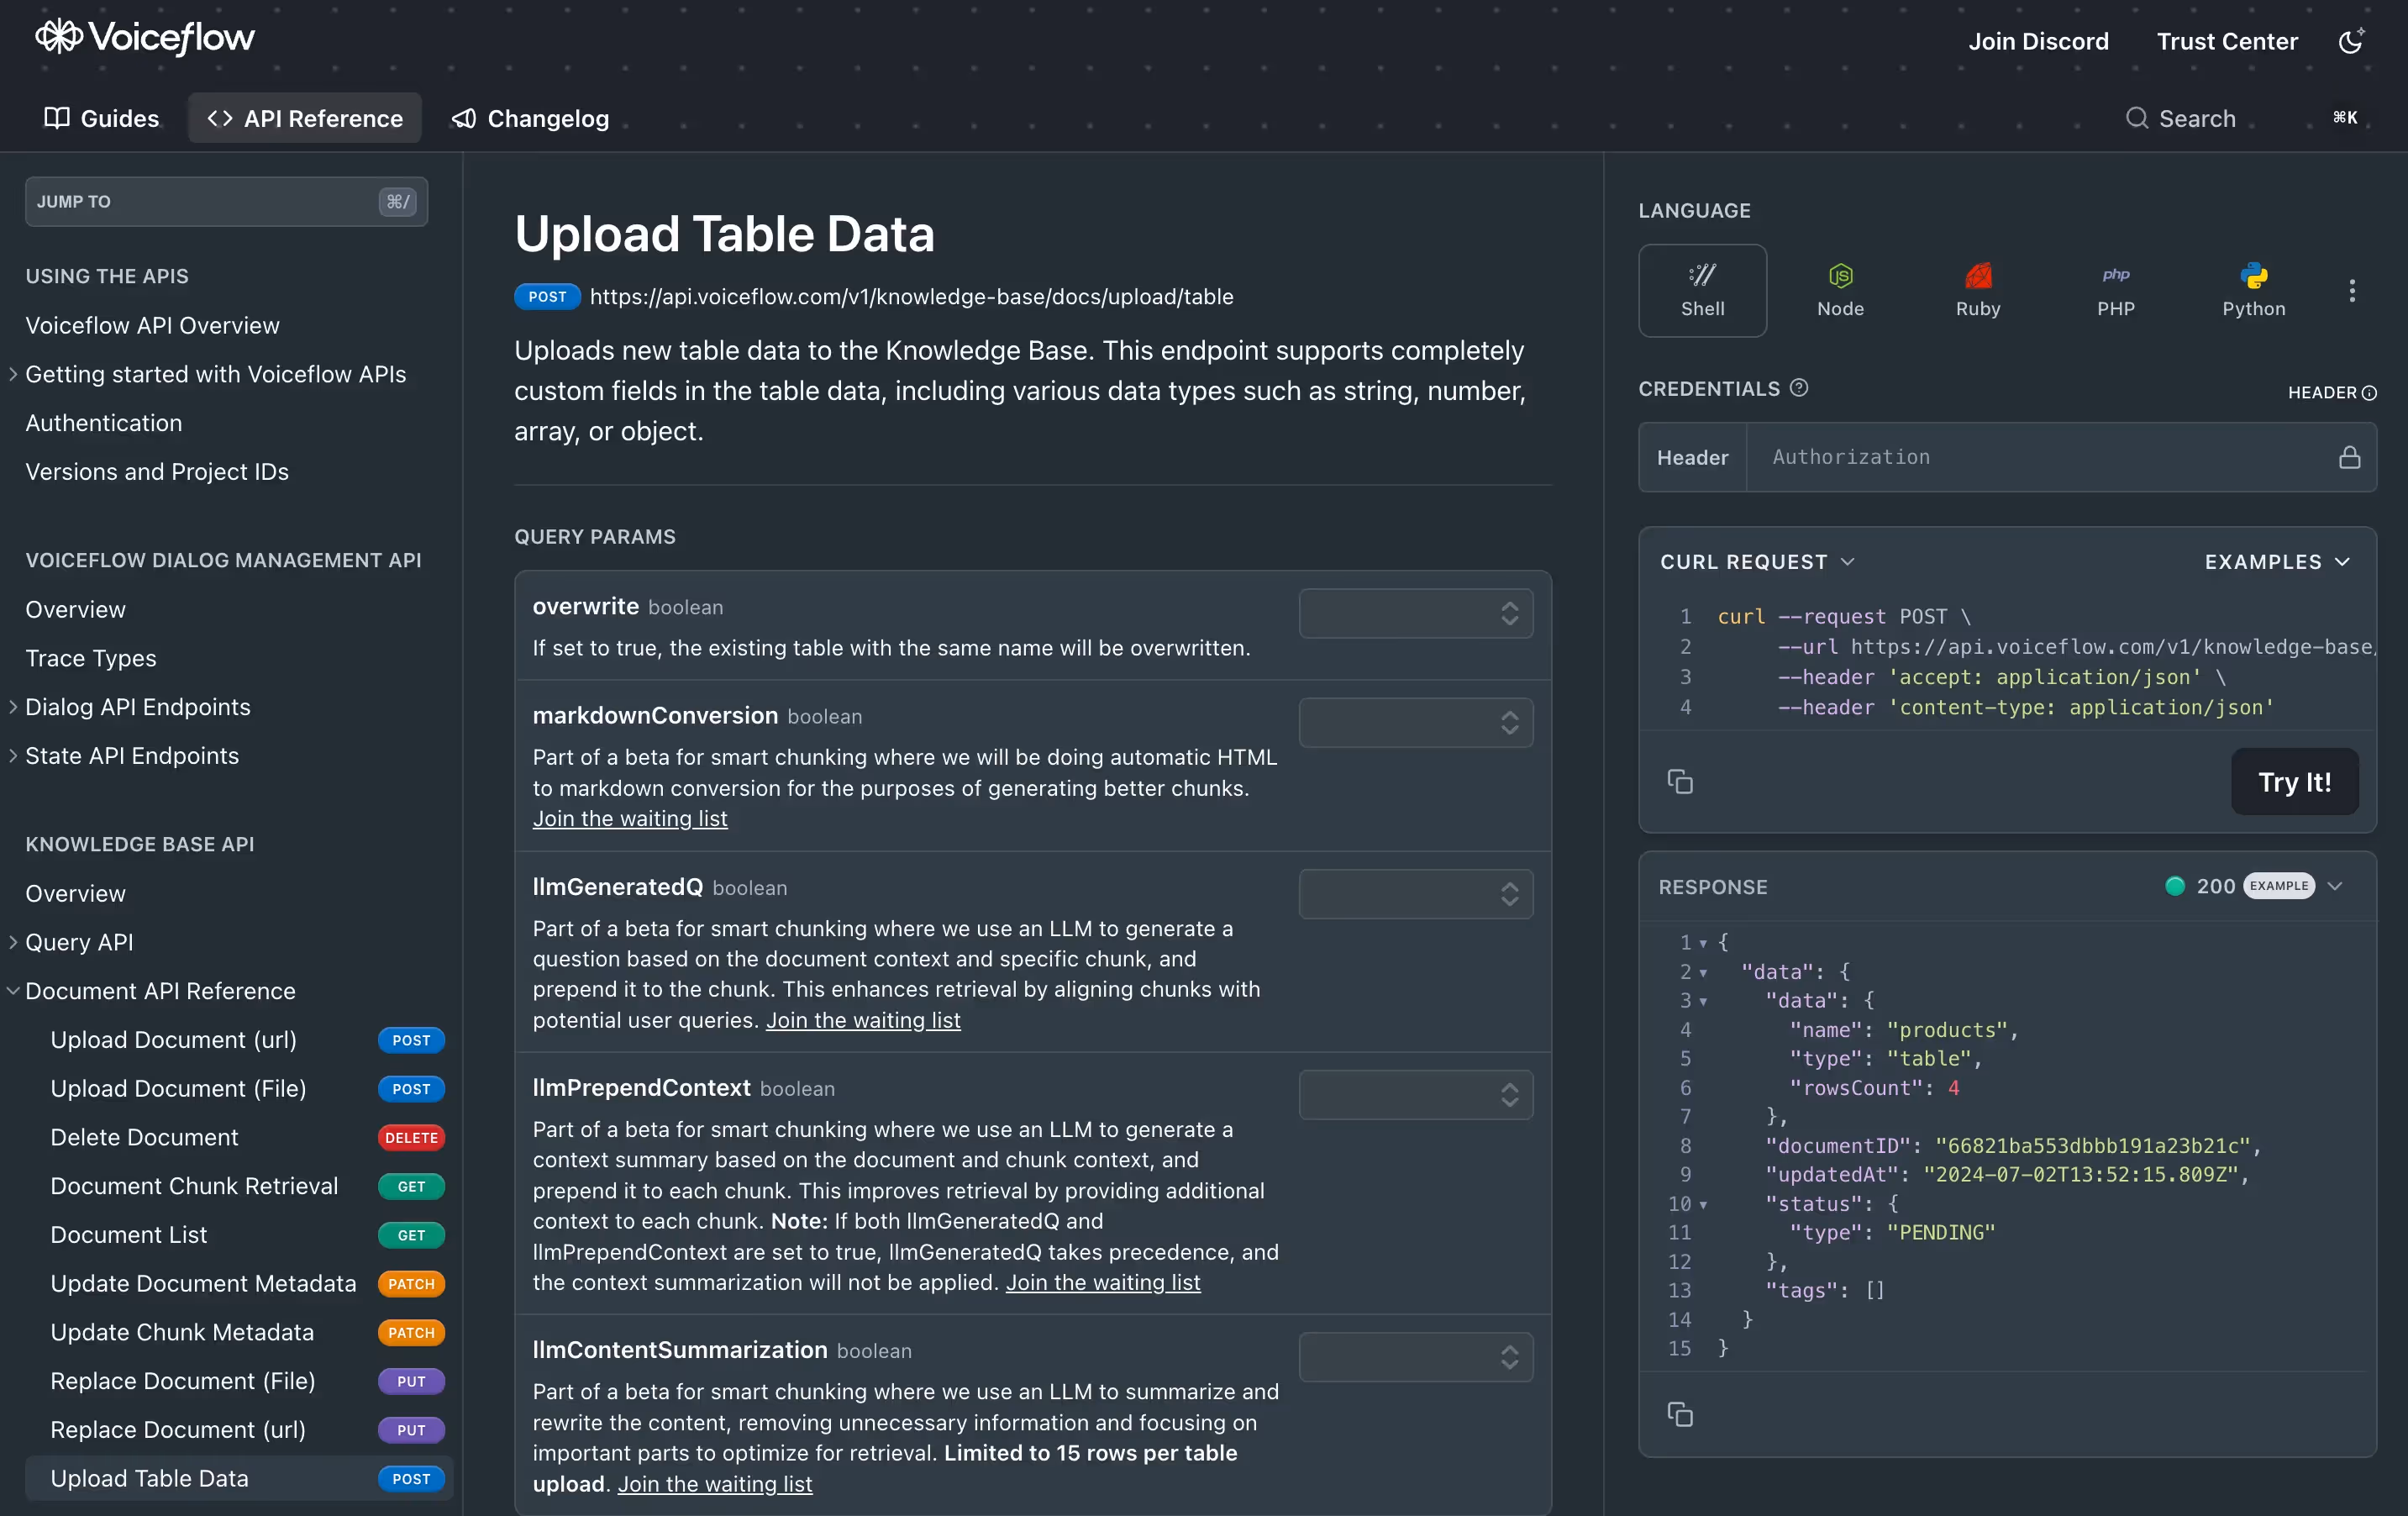Open the Changelog tab
Viewport: 2408px width, 1516px height.
(531, 118)
